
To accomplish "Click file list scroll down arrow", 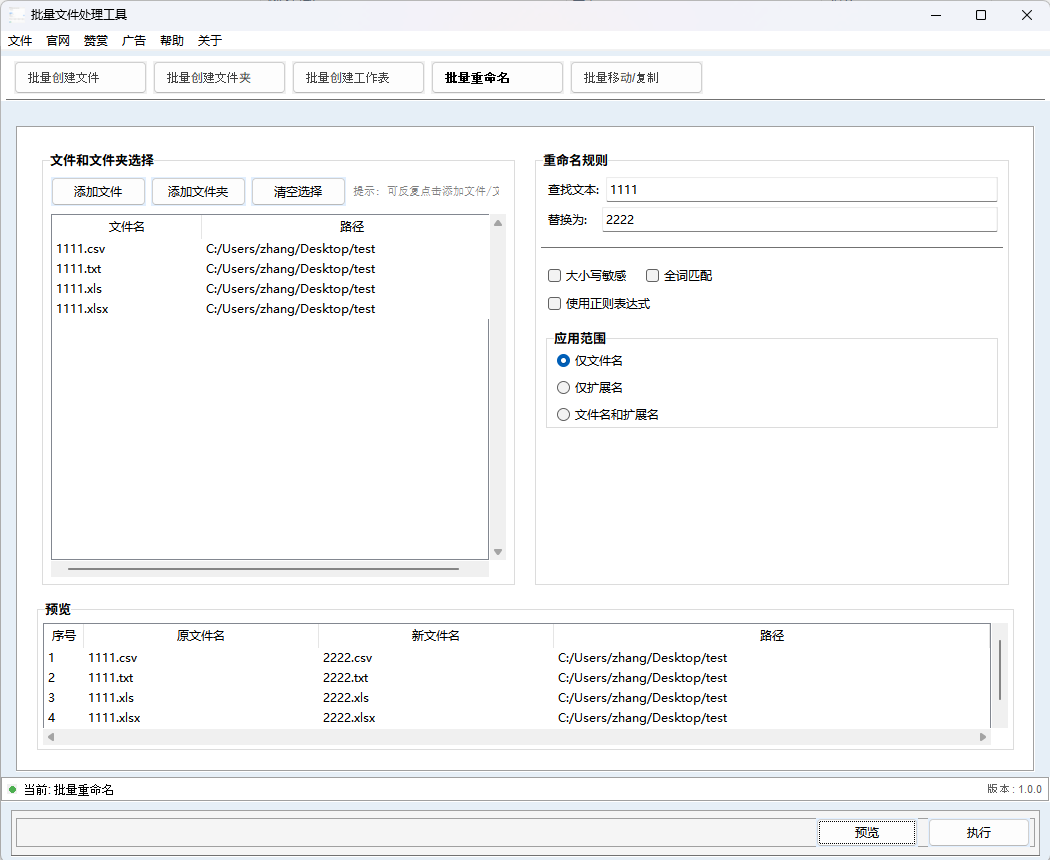I will coord(498,552).
